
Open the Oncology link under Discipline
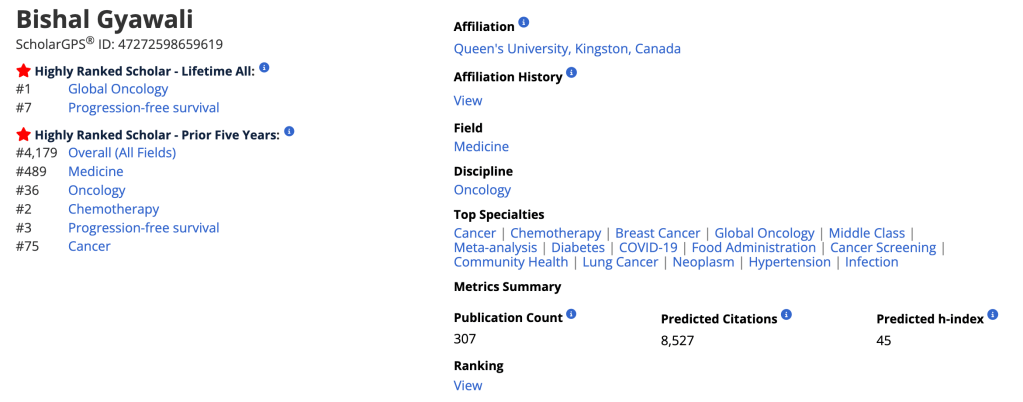pyautogui.click(x=482, y=190)
